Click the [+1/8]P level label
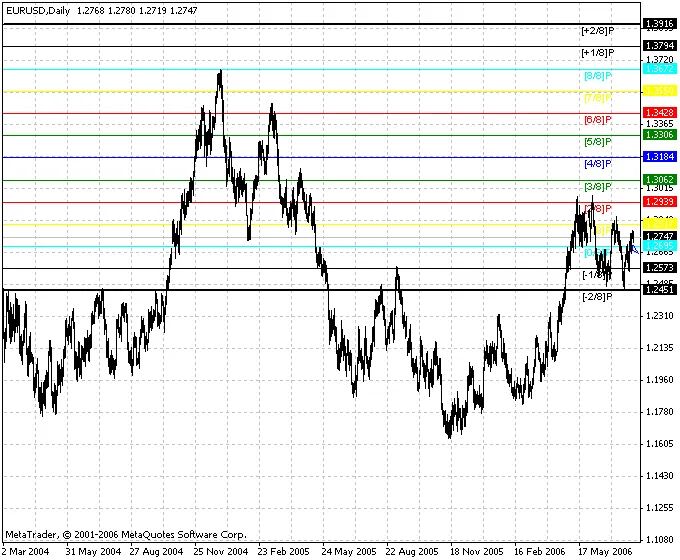 (x=597, y=53)
